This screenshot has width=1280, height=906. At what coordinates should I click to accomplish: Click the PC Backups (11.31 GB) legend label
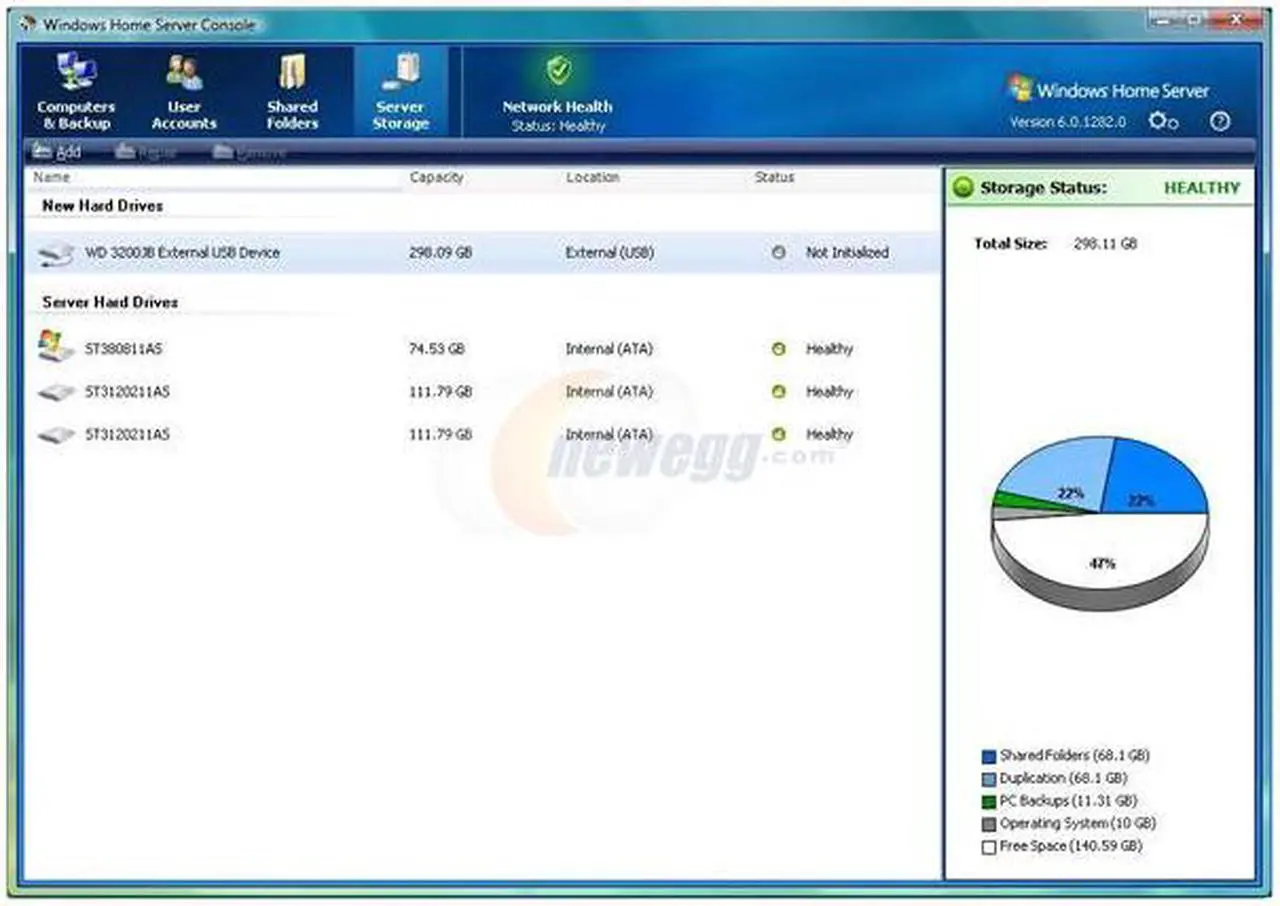tap(1068, 801)
